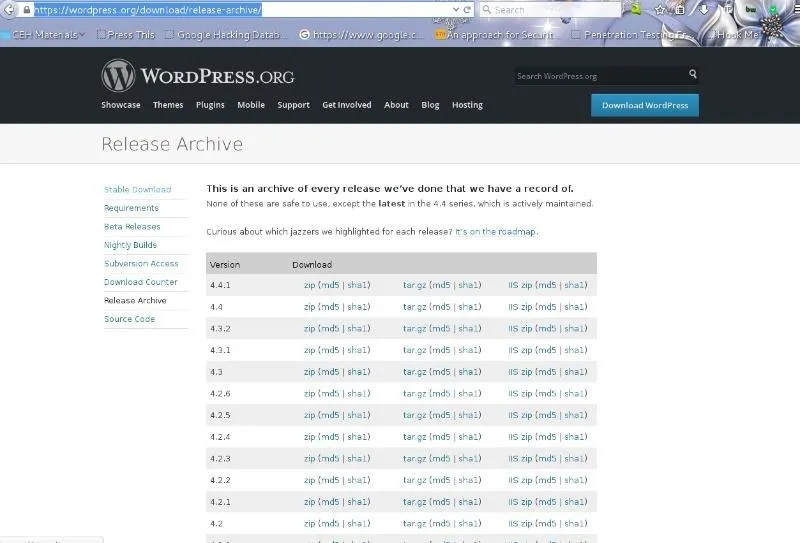Download the IIS zip for version 4.3.2
800x543 pixels.
tap(520, 329)
